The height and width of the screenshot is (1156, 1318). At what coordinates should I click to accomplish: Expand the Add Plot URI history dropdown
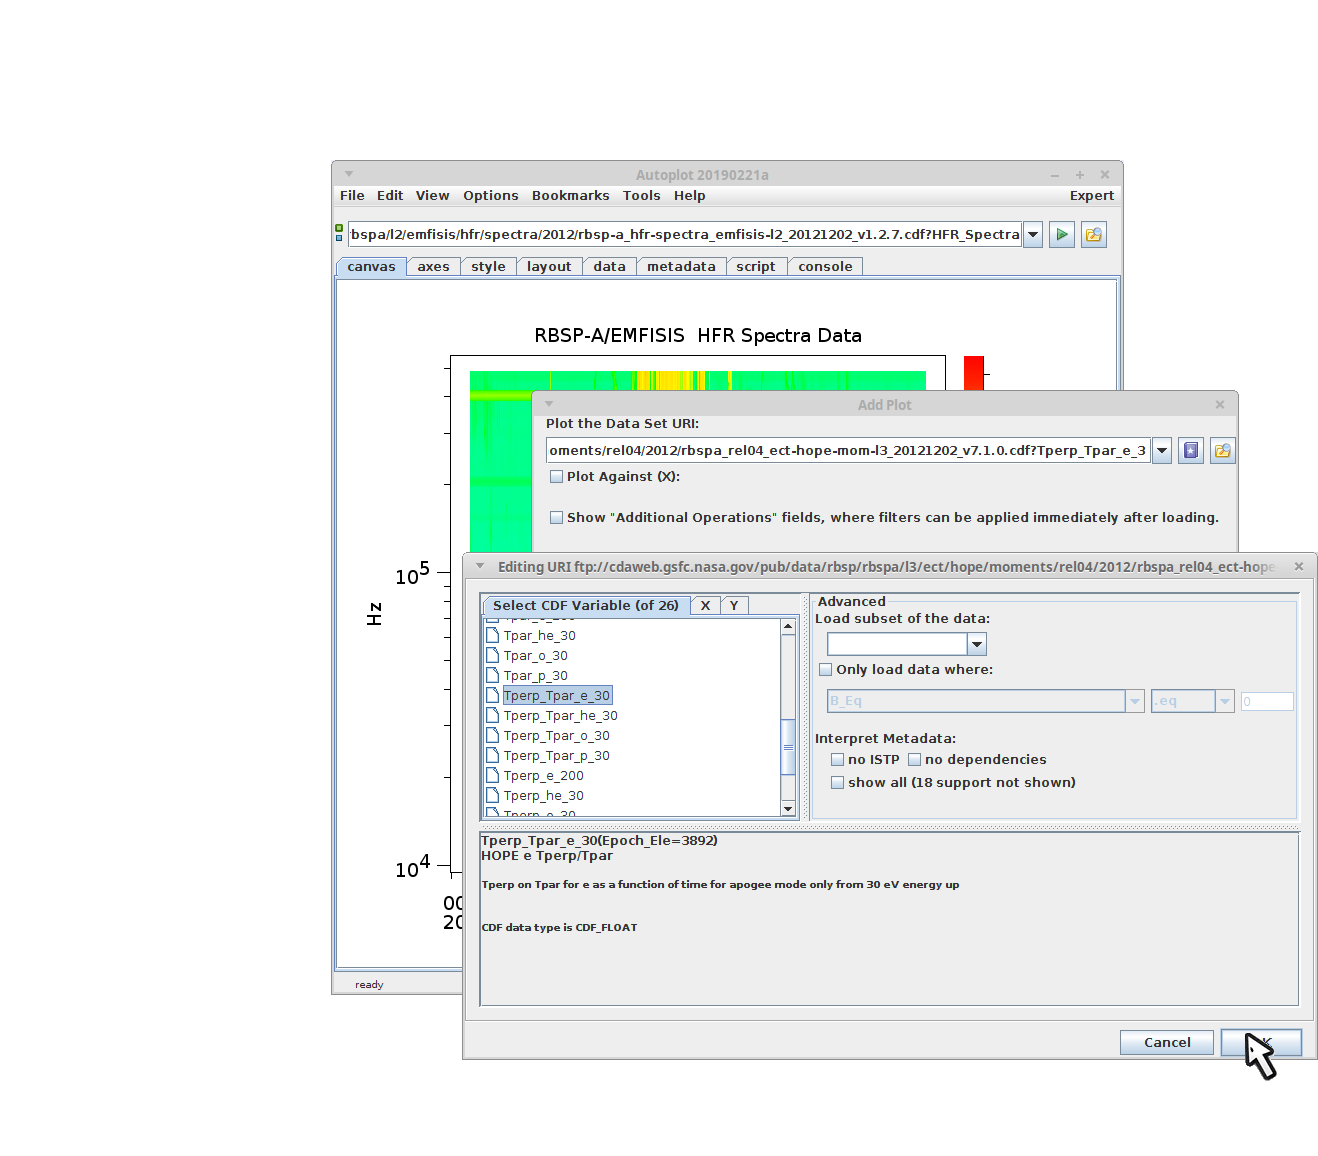(1162, 451)
